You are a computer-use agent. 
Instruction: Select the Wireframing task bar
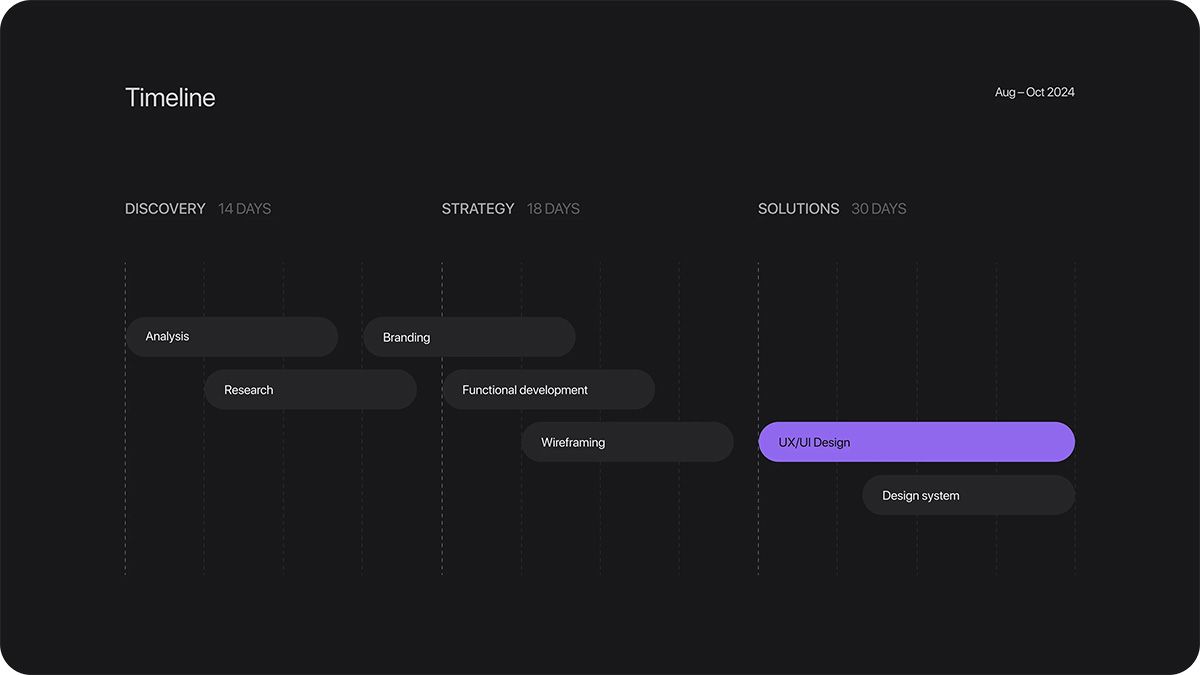click(627, 442)
